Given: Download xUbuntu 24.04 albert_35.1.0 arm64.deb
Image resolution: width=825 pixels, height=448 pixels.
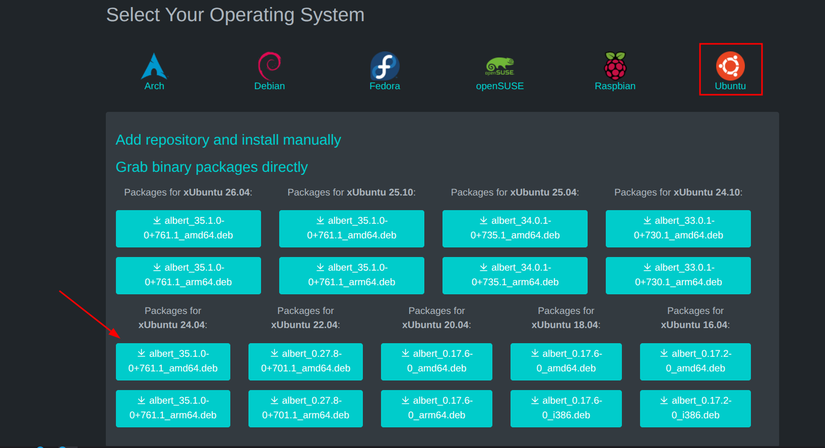Looking at the screenshot, I should click(x=173, y=409).
